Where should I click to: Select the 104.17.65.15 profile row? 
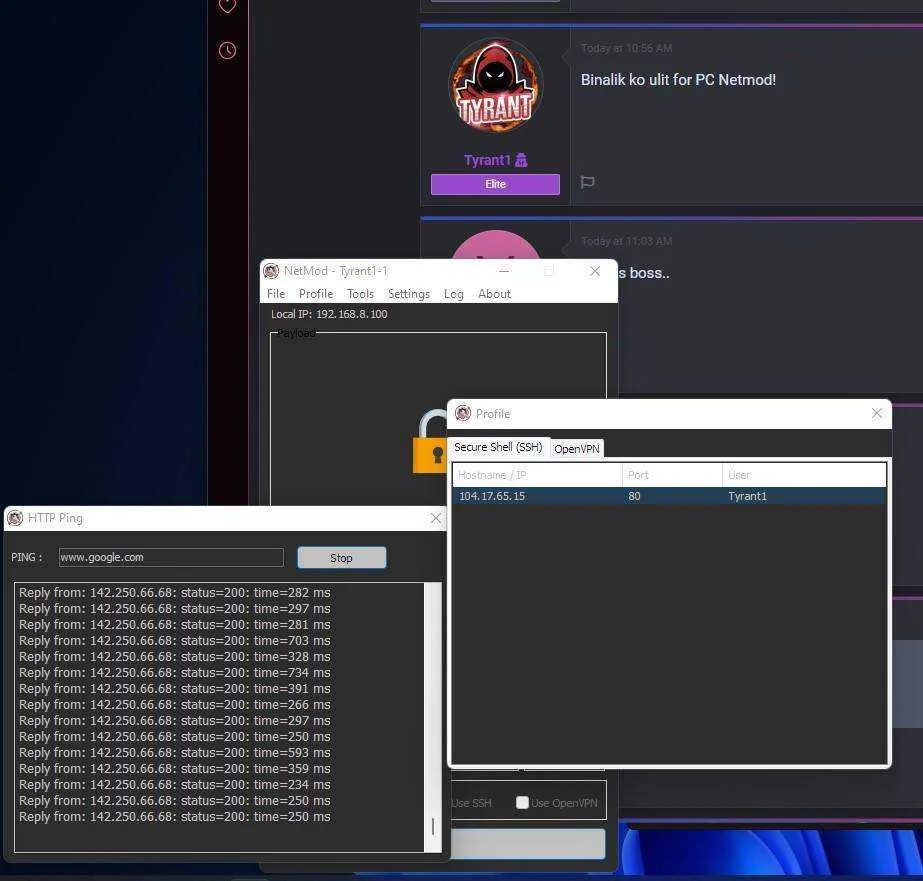point(669,496)
